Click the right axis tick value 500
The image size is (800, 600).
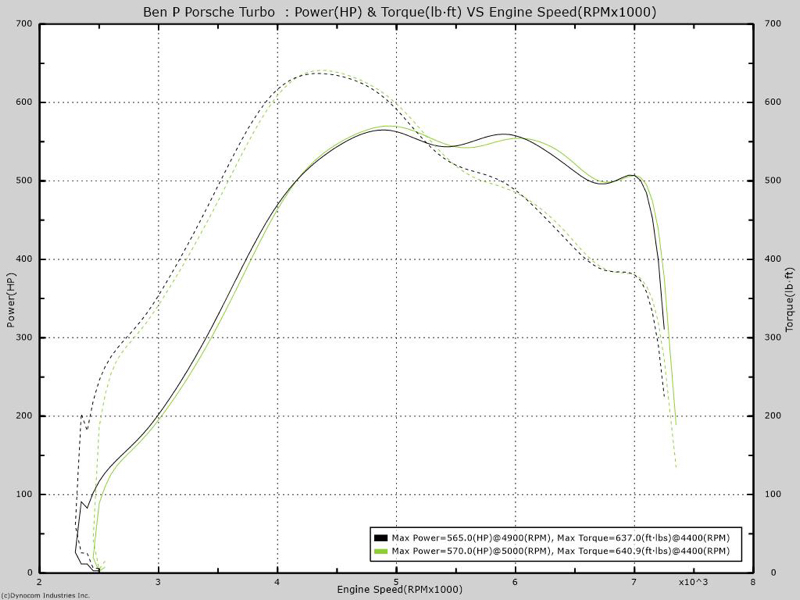[773, 181]
